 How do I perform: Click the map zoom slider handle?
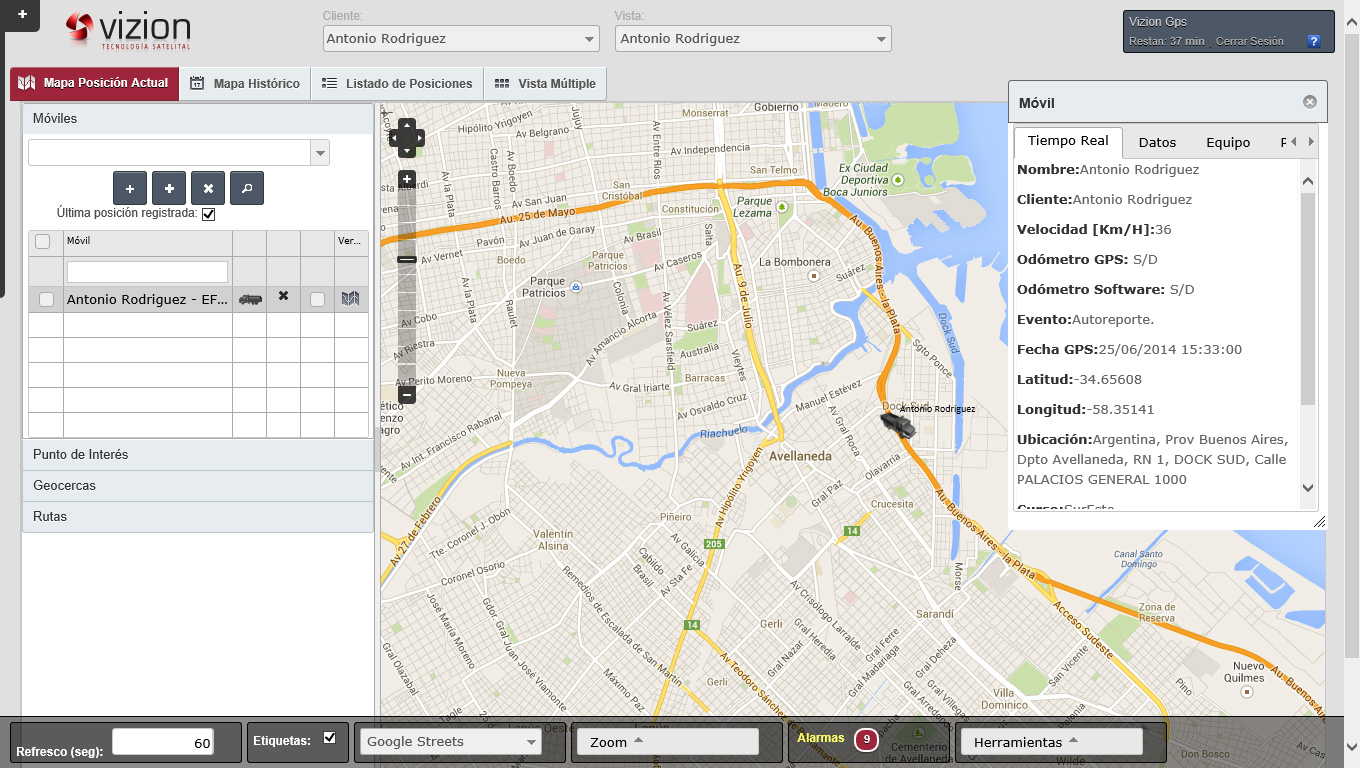(x=407, y=260)
